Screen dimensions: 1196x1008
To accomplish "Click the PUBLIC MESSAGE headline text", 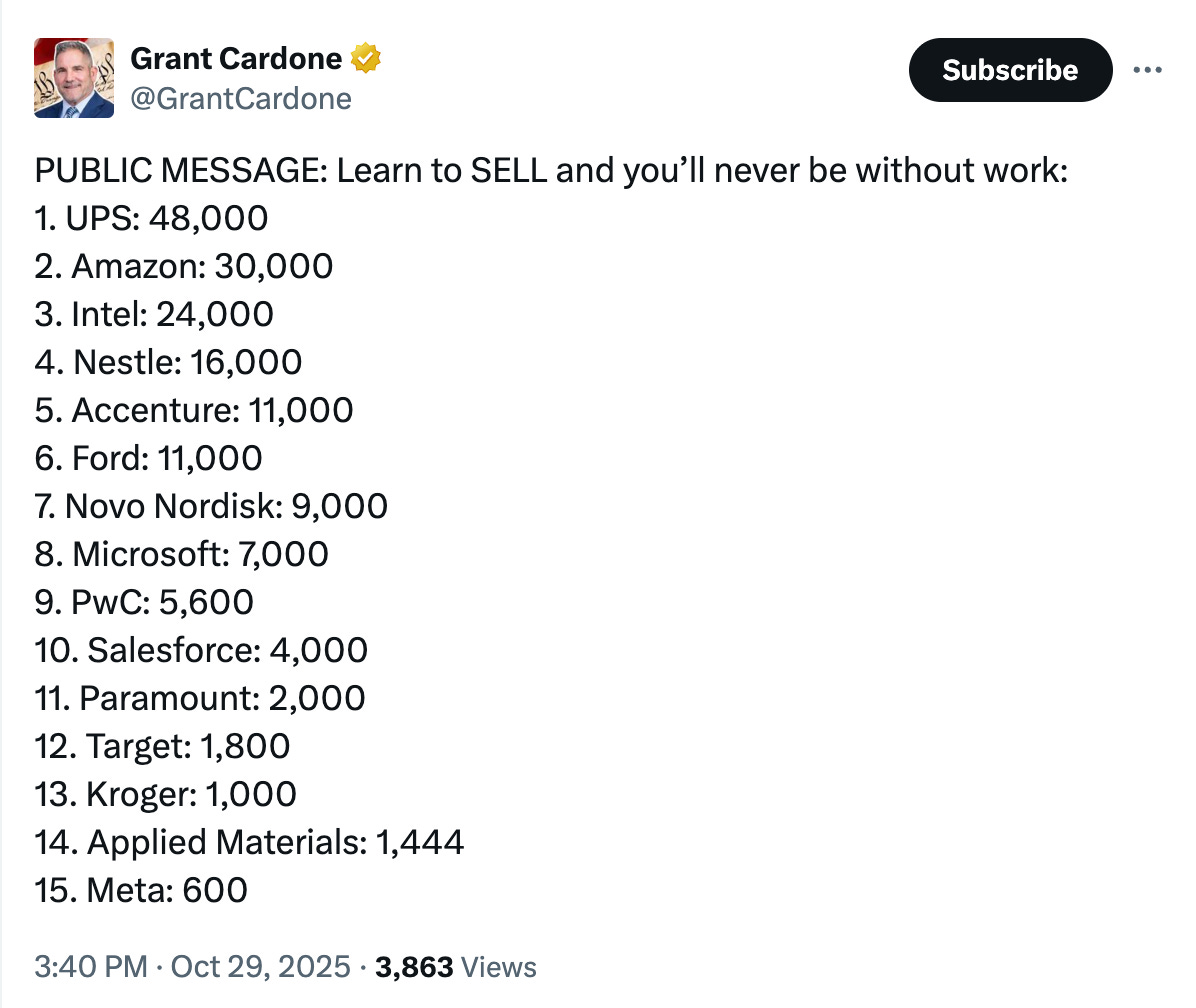I will click(550, 170).
